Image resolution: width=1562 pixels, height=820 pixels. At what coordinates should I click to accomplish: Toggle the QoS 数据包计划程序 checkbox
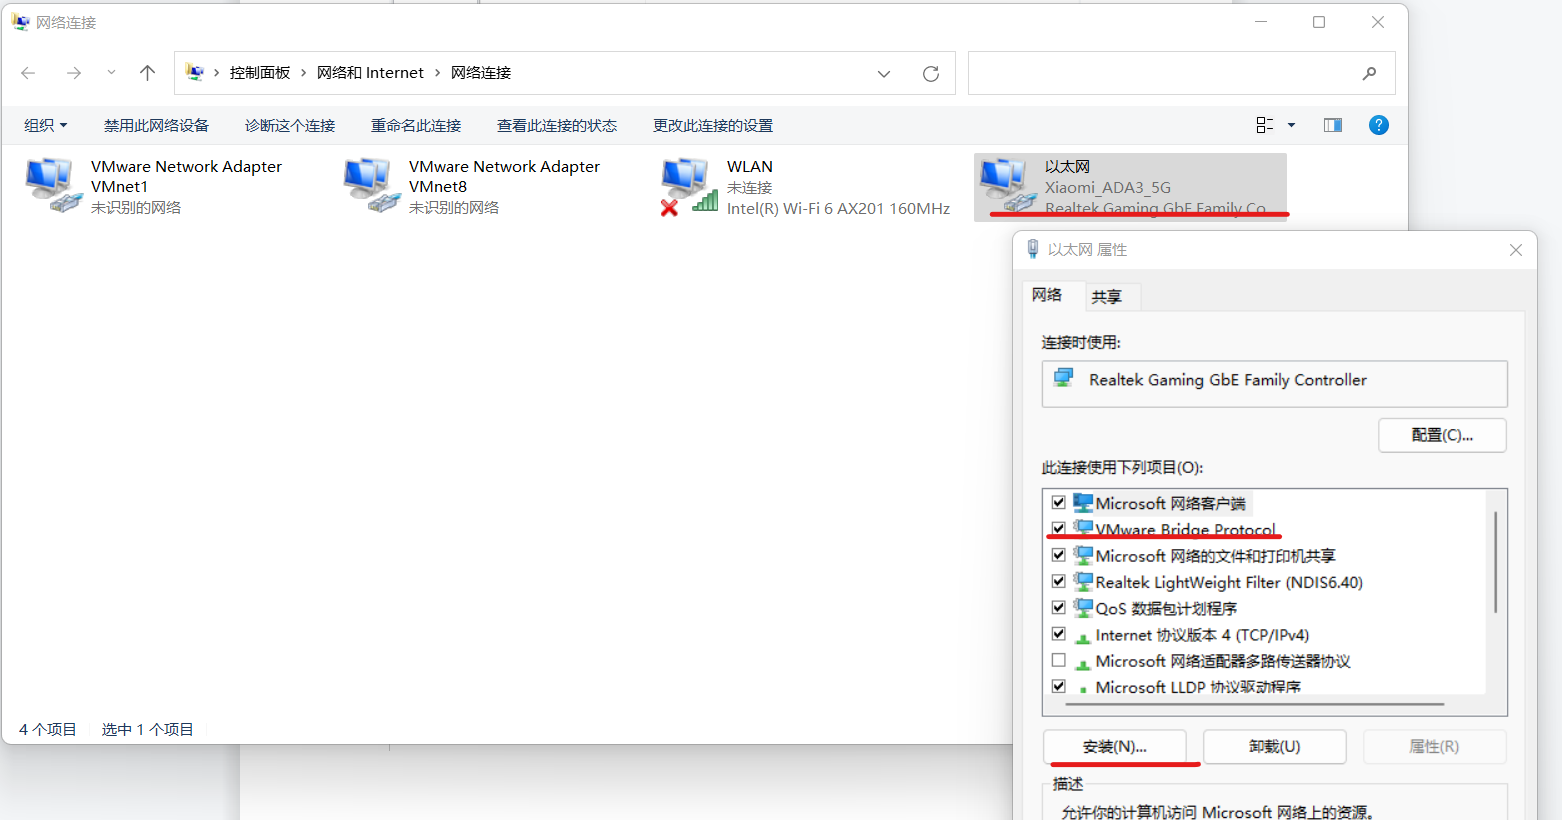pyautogui.click(x=1058, y=608)
